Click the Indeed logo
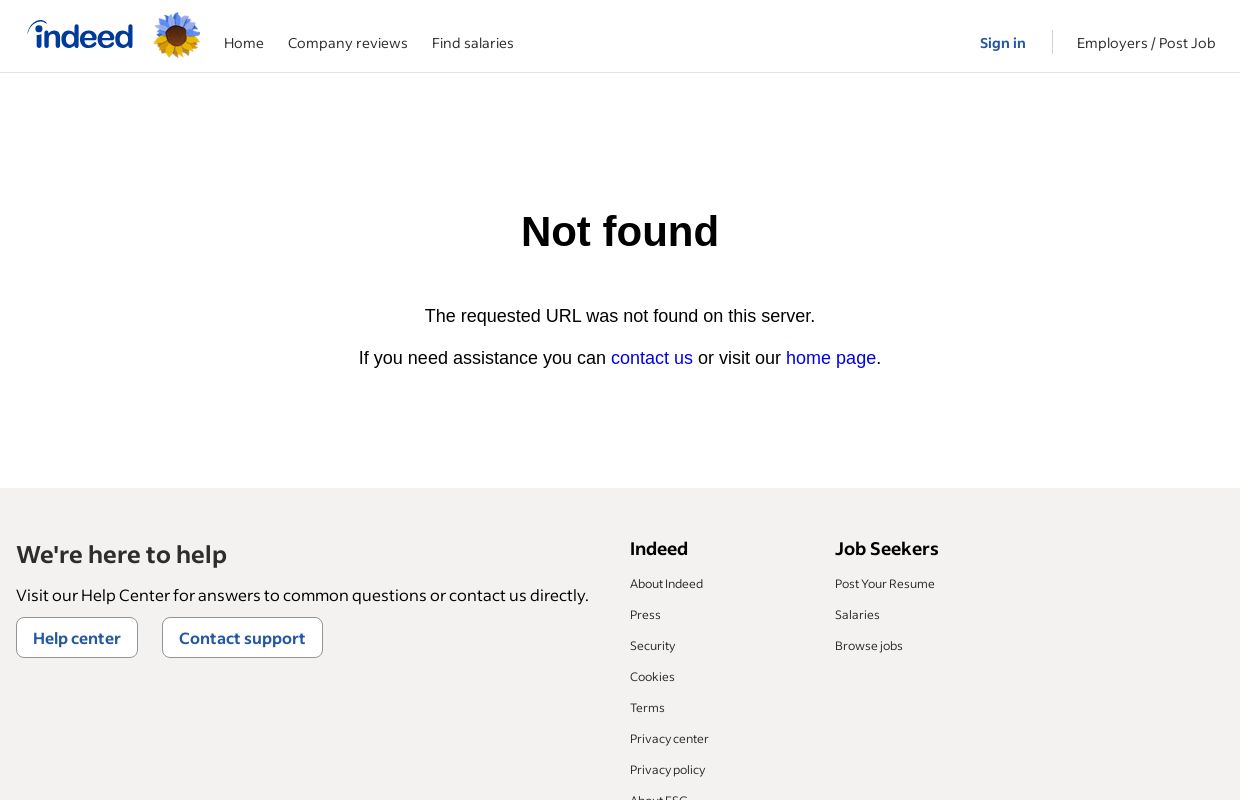This screenshot has height=800, width=1240. 80,35
